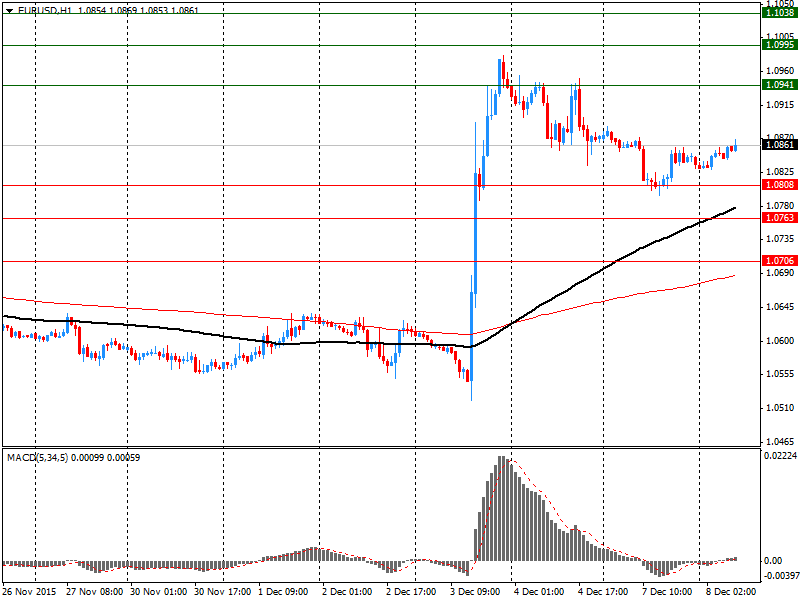
Task: Click the MACD scale value 0.02224
Action: (780, 456)
